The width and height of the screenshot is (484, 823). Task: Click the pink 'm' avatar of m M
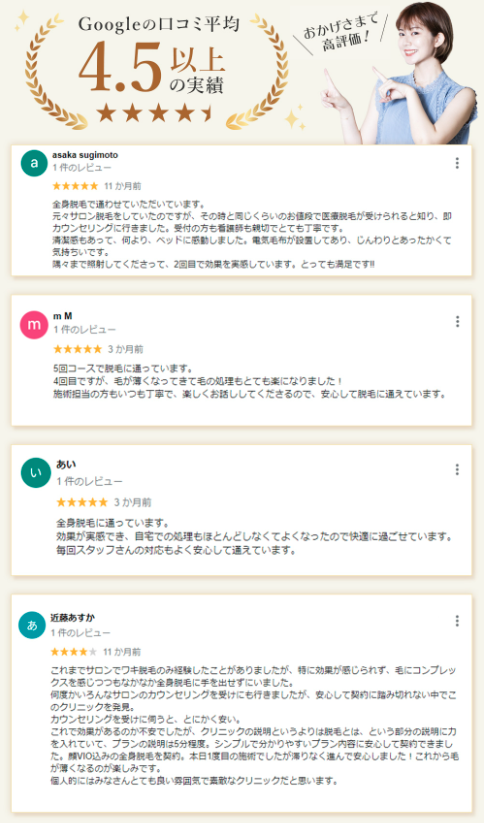pyautogui.click(x=34, y=324)
